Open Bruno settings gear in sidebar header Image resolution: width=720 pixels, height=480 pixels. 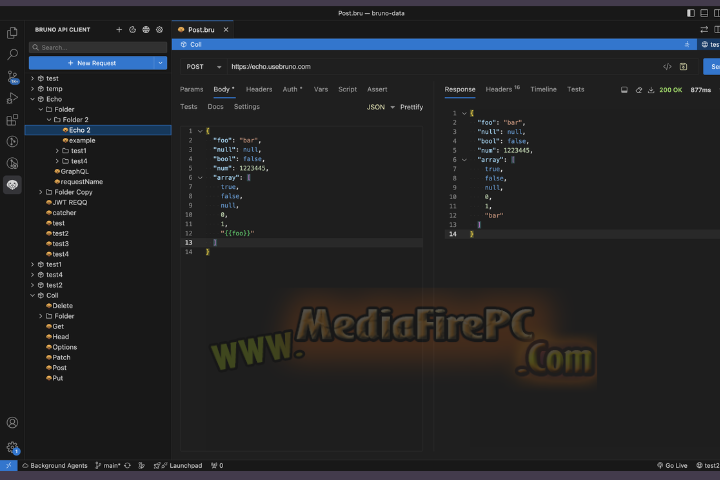tap(159, 29)
